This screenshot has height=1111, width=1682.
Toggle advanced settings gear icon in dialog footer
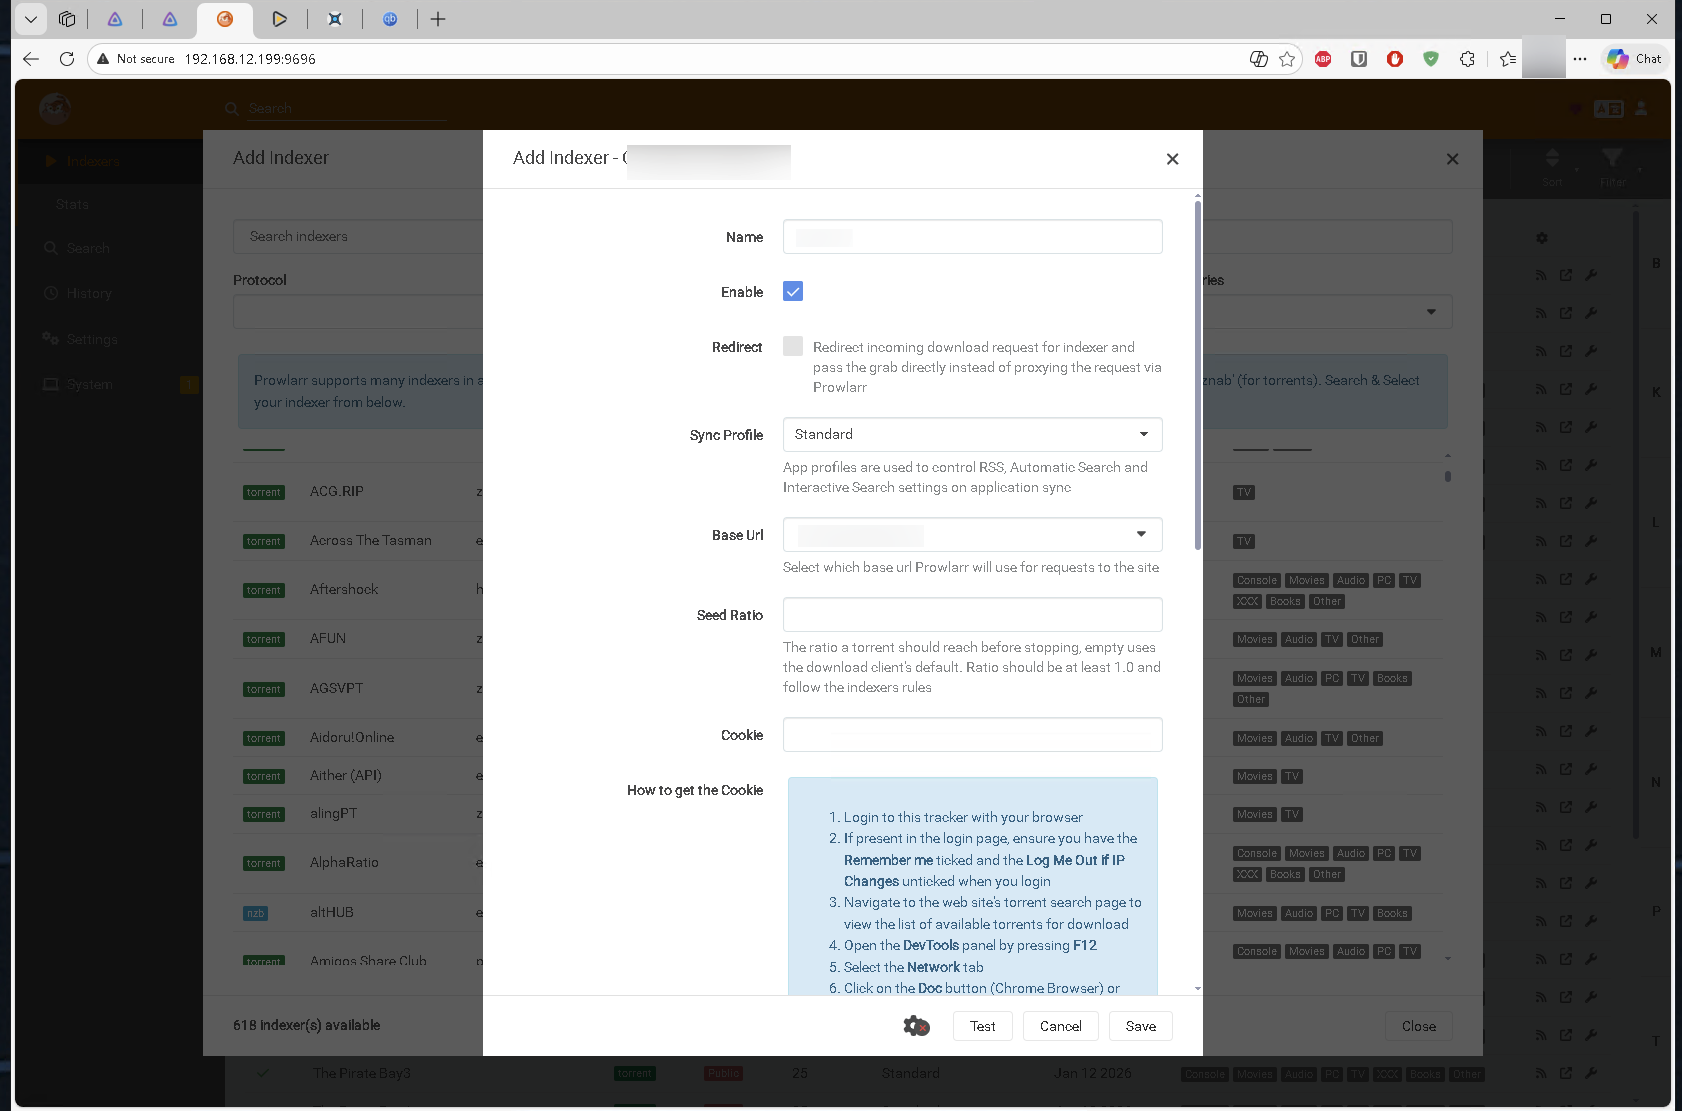point(916,1026)
